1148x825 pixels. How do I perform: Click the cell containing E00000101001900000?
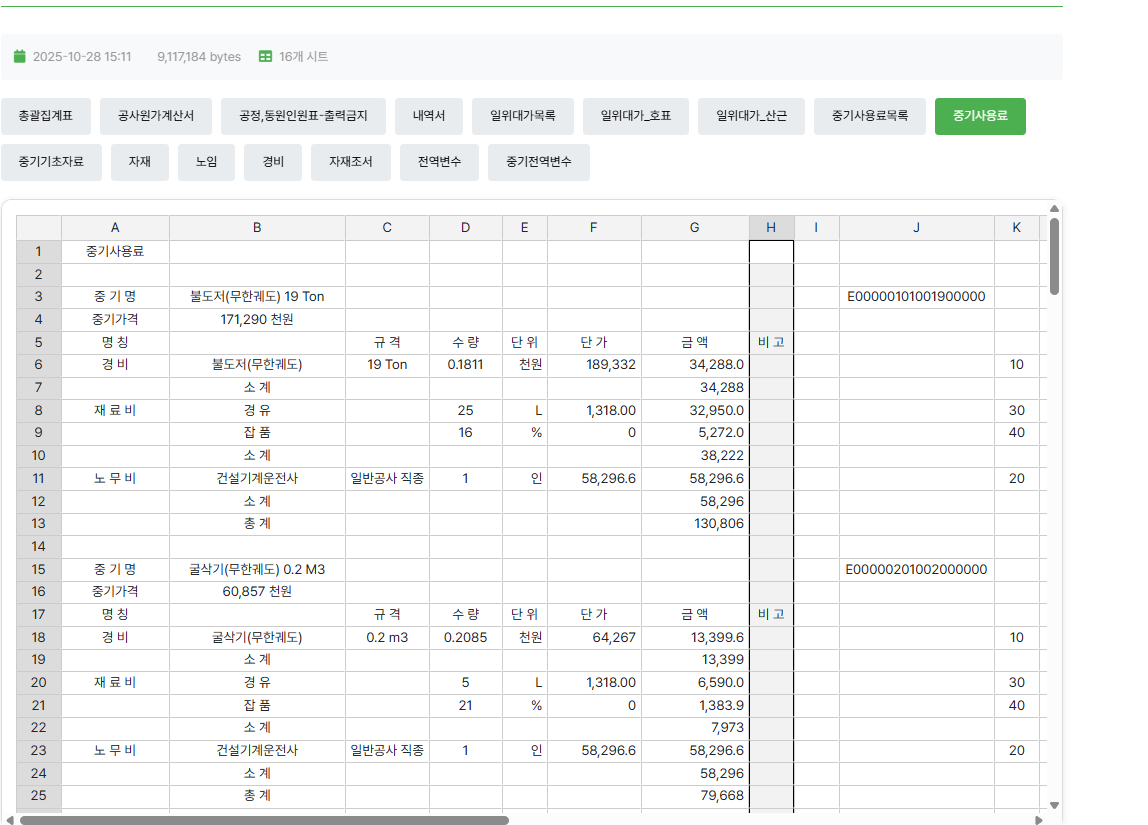tap(916, 296)
